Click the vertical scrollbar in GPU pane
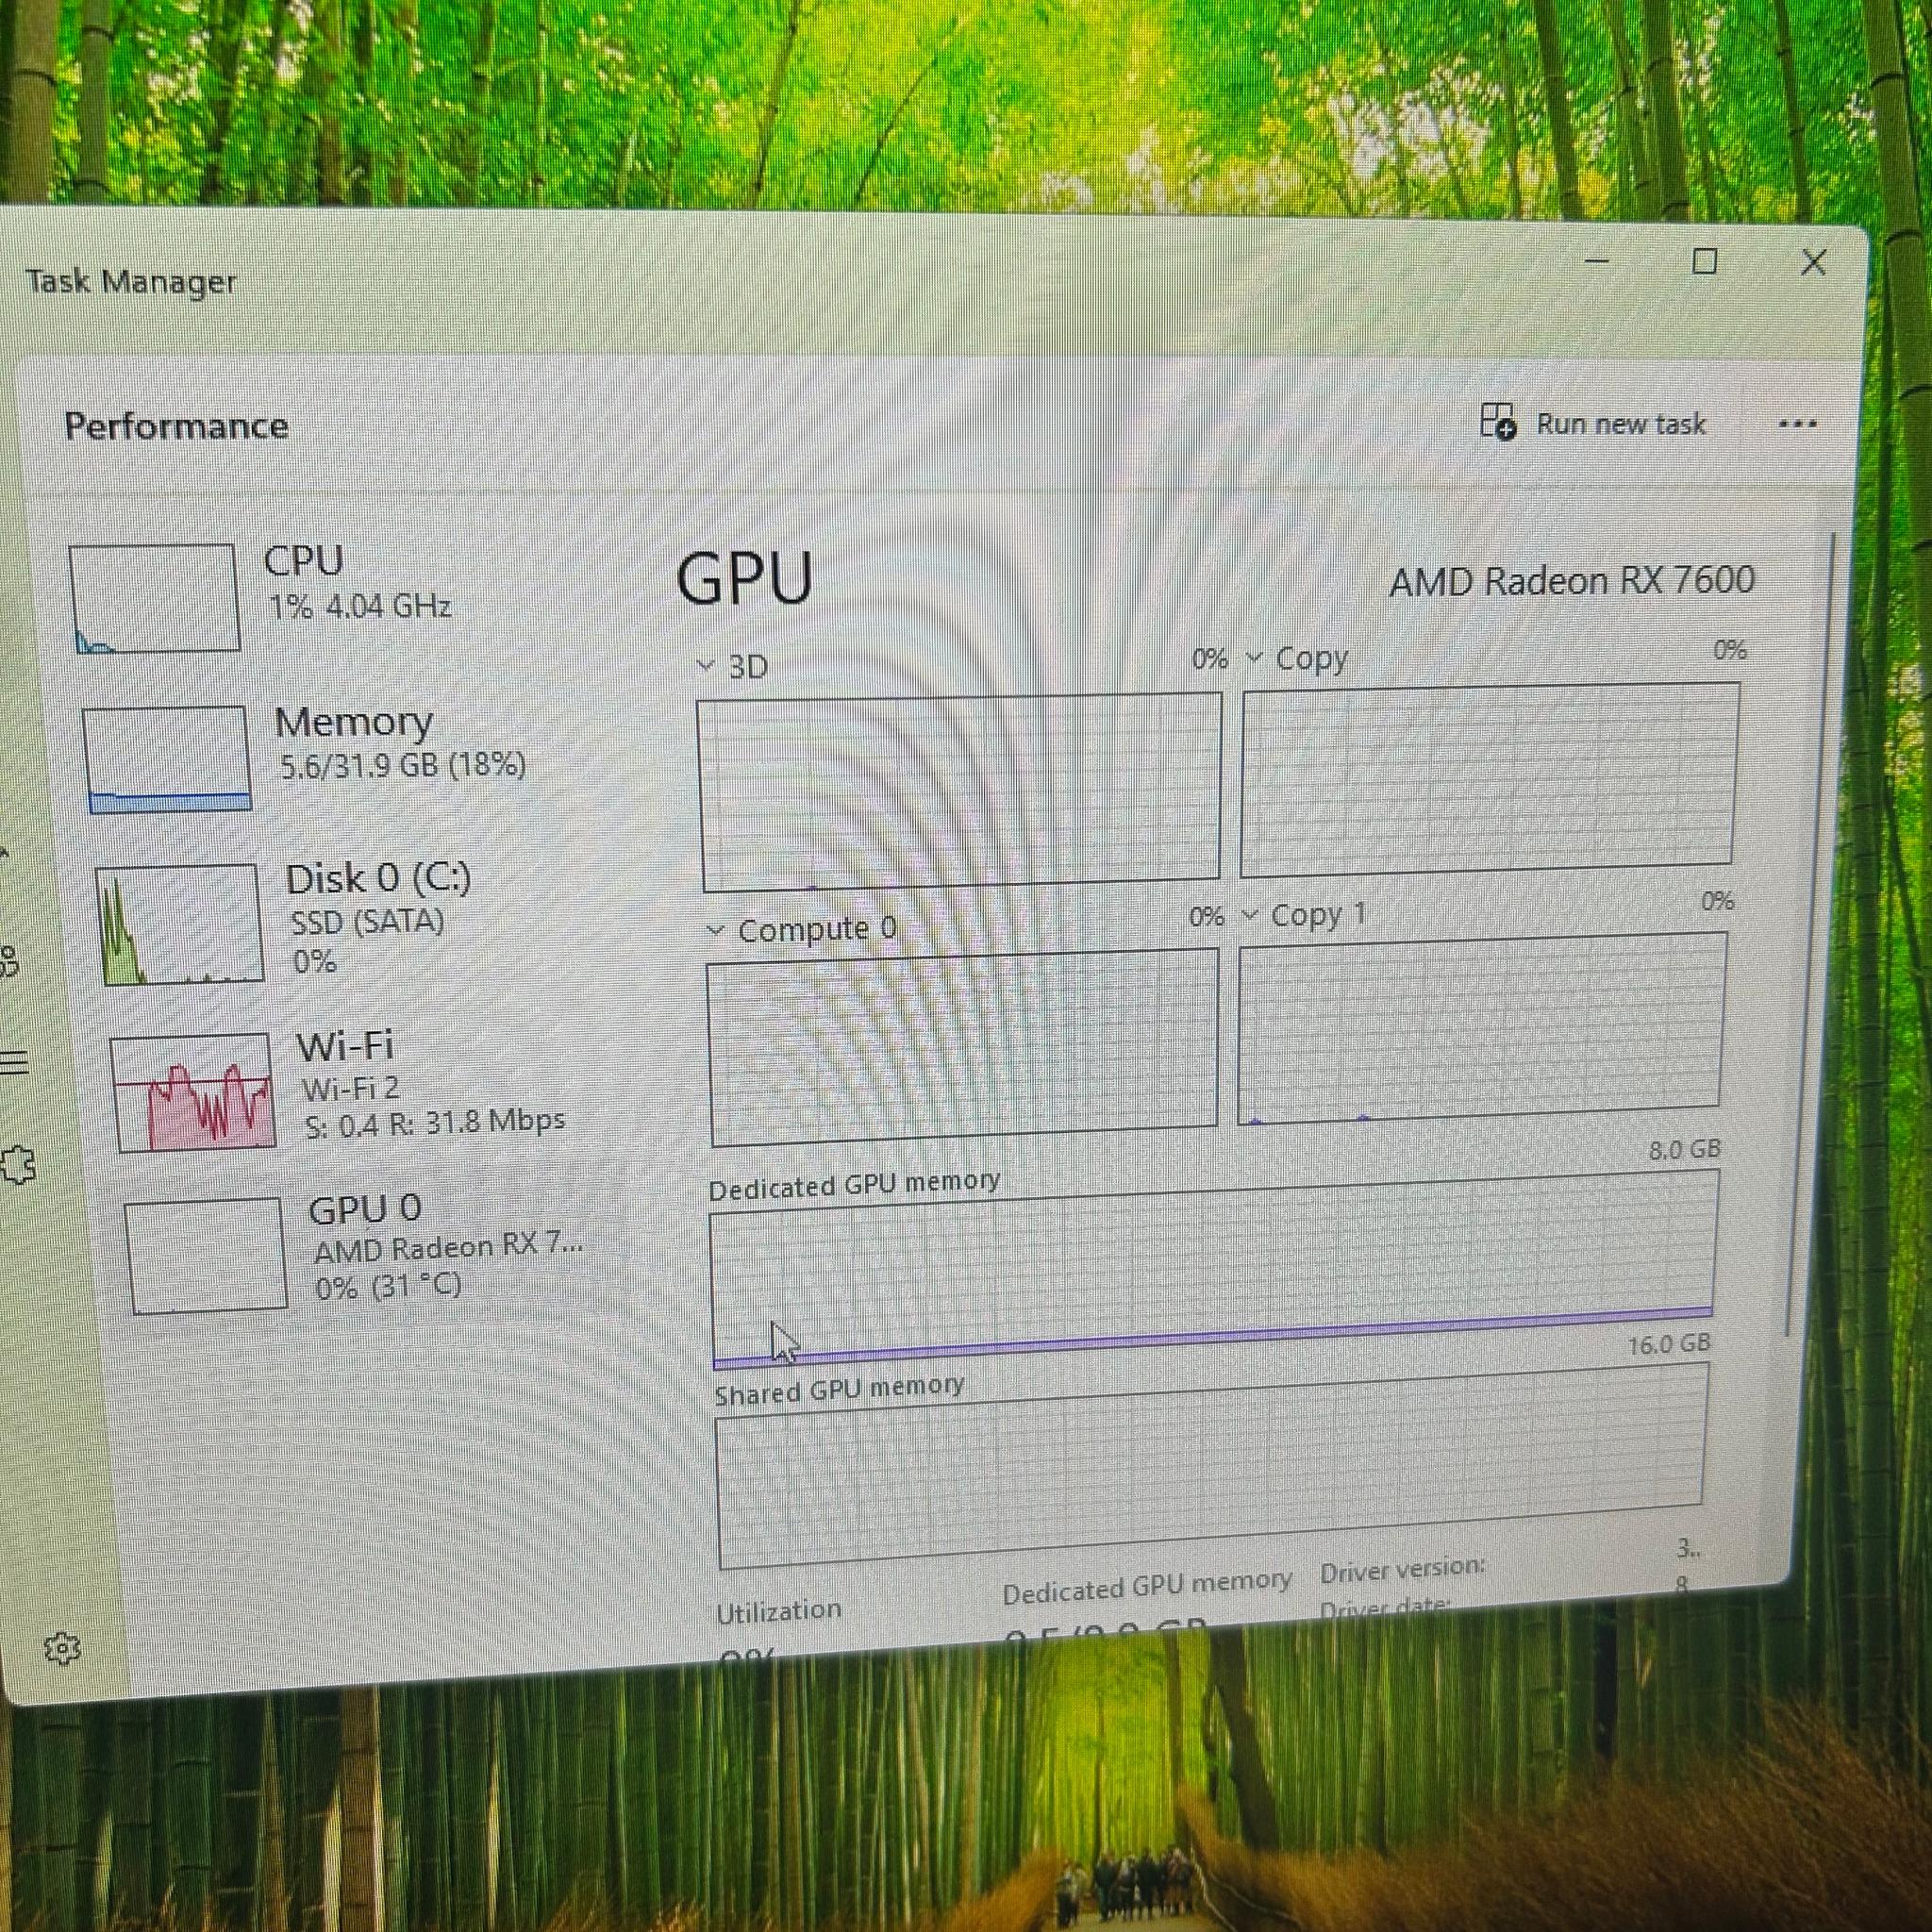Image resolution: width=1932 pixels, height=1932 pixels. pos(1810,936)
